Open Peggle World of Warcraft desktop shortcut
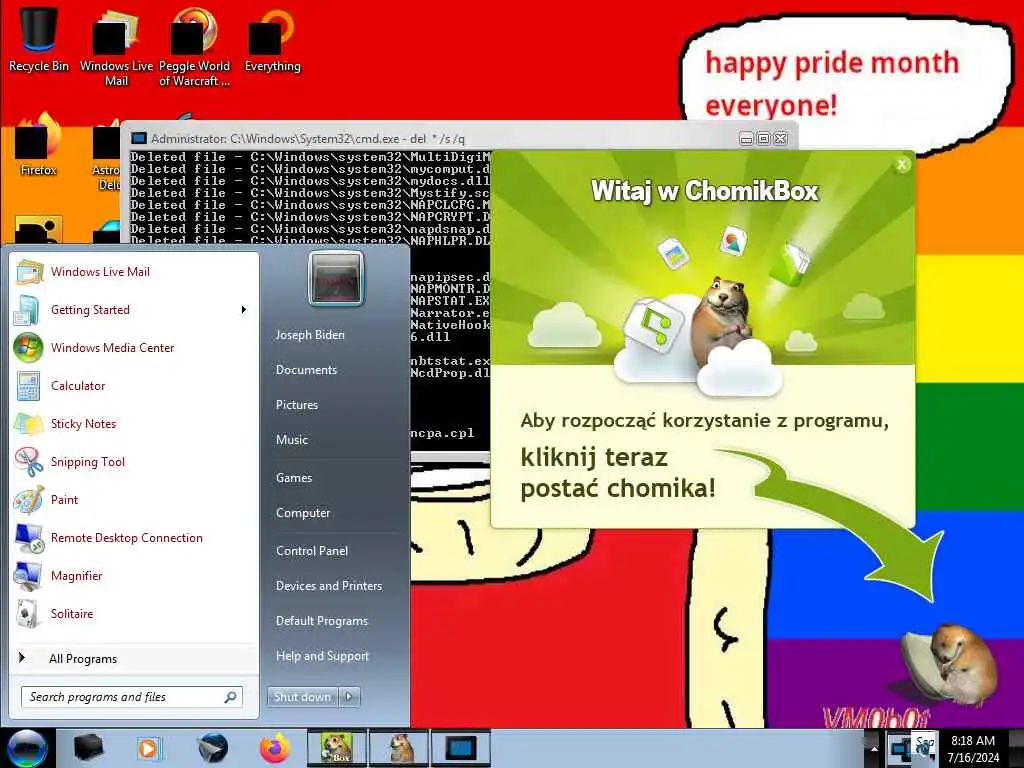The height and width of the screenshot is (768, 1024). pyautogui.click(x=194, y=47)
